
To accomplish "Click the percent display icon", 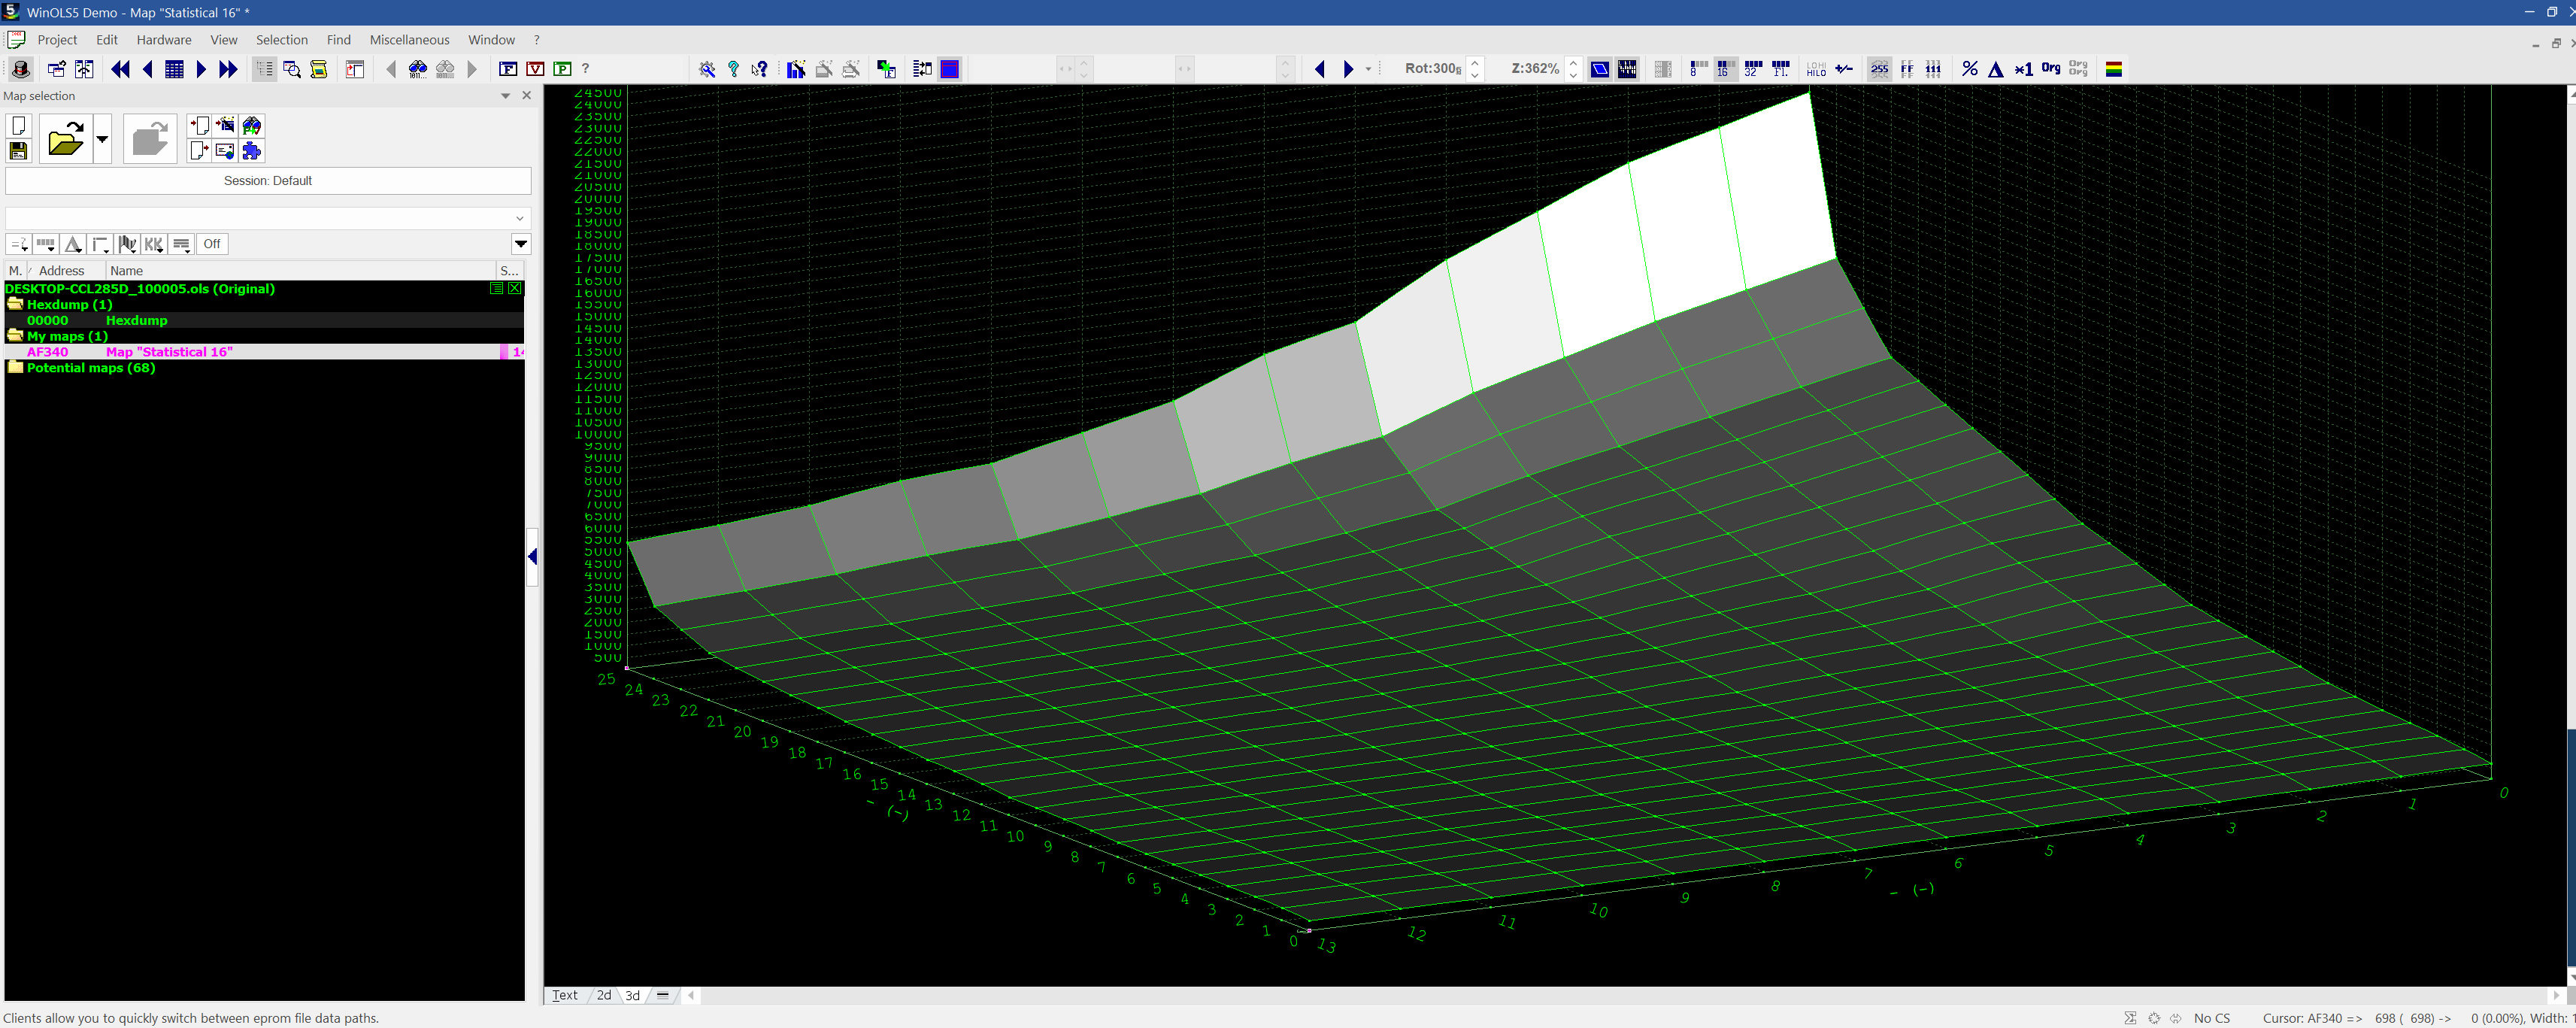I will [1969, 69].
